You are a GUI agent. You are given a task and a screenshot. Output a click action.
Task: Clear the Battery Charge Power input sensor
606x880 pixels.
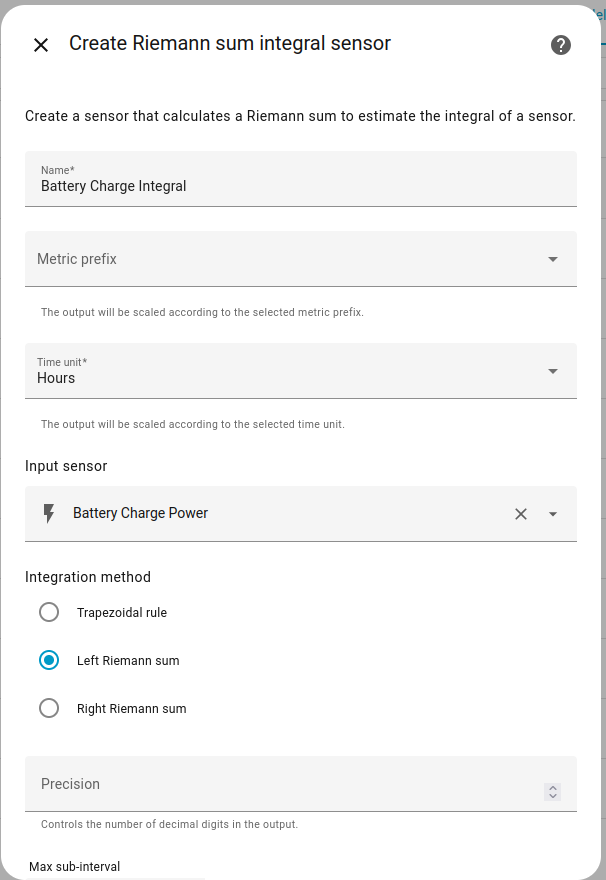(521, 514)
